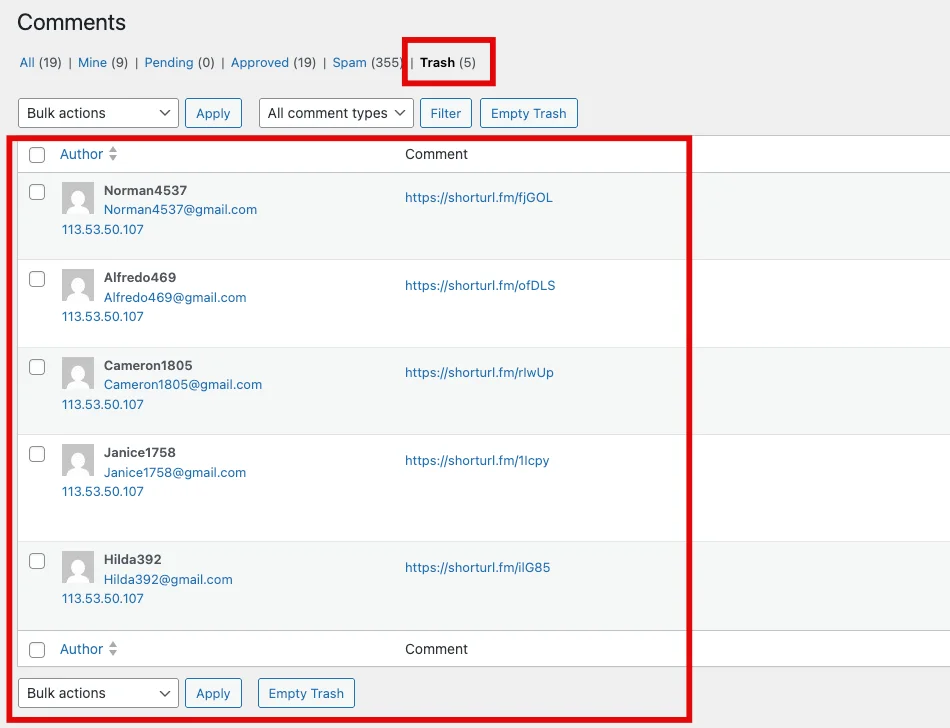Select the checkbox next to Hilda392

[37, 561]
